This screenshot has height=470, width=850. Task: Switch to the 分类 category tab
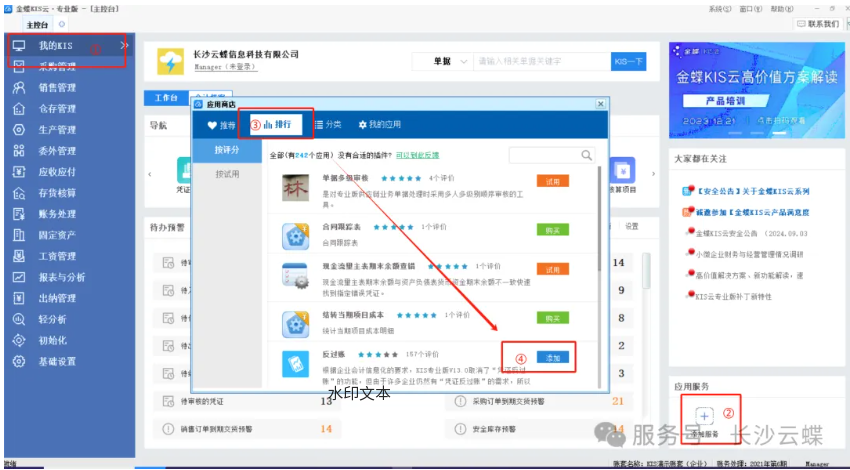click(327, 125)
